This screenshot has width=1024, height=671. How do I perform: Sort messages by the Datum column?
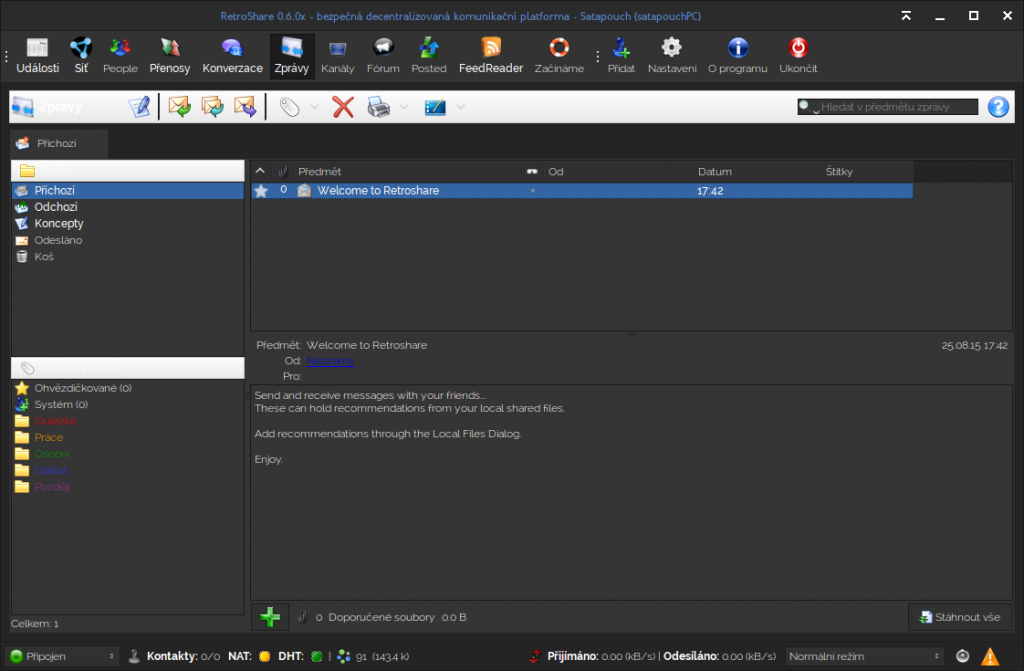coord(756,172)
